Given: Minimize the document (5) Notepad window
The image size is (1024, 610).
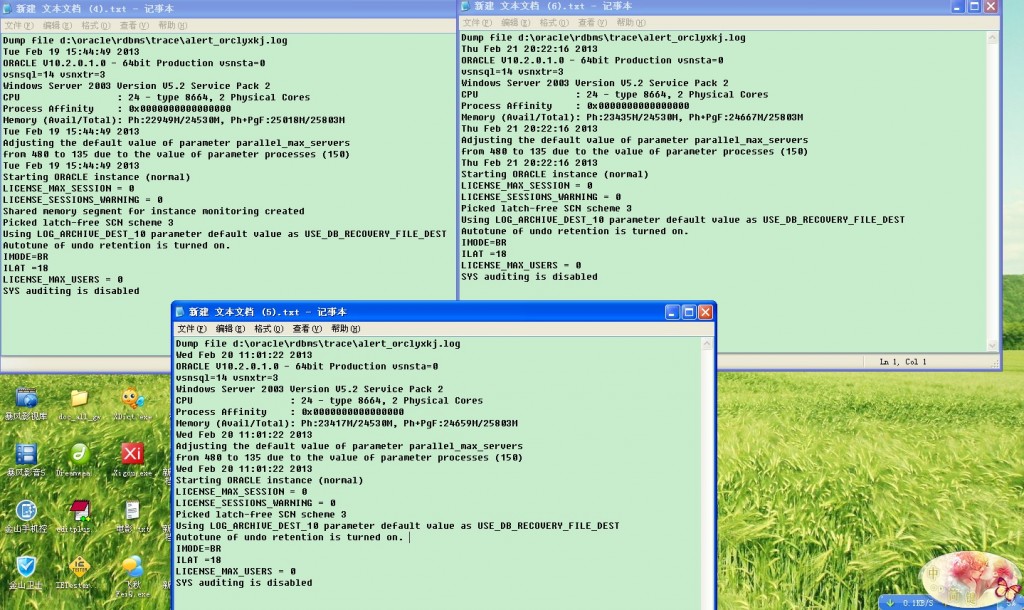Looking at the screenshot, I should pos(673,312).
